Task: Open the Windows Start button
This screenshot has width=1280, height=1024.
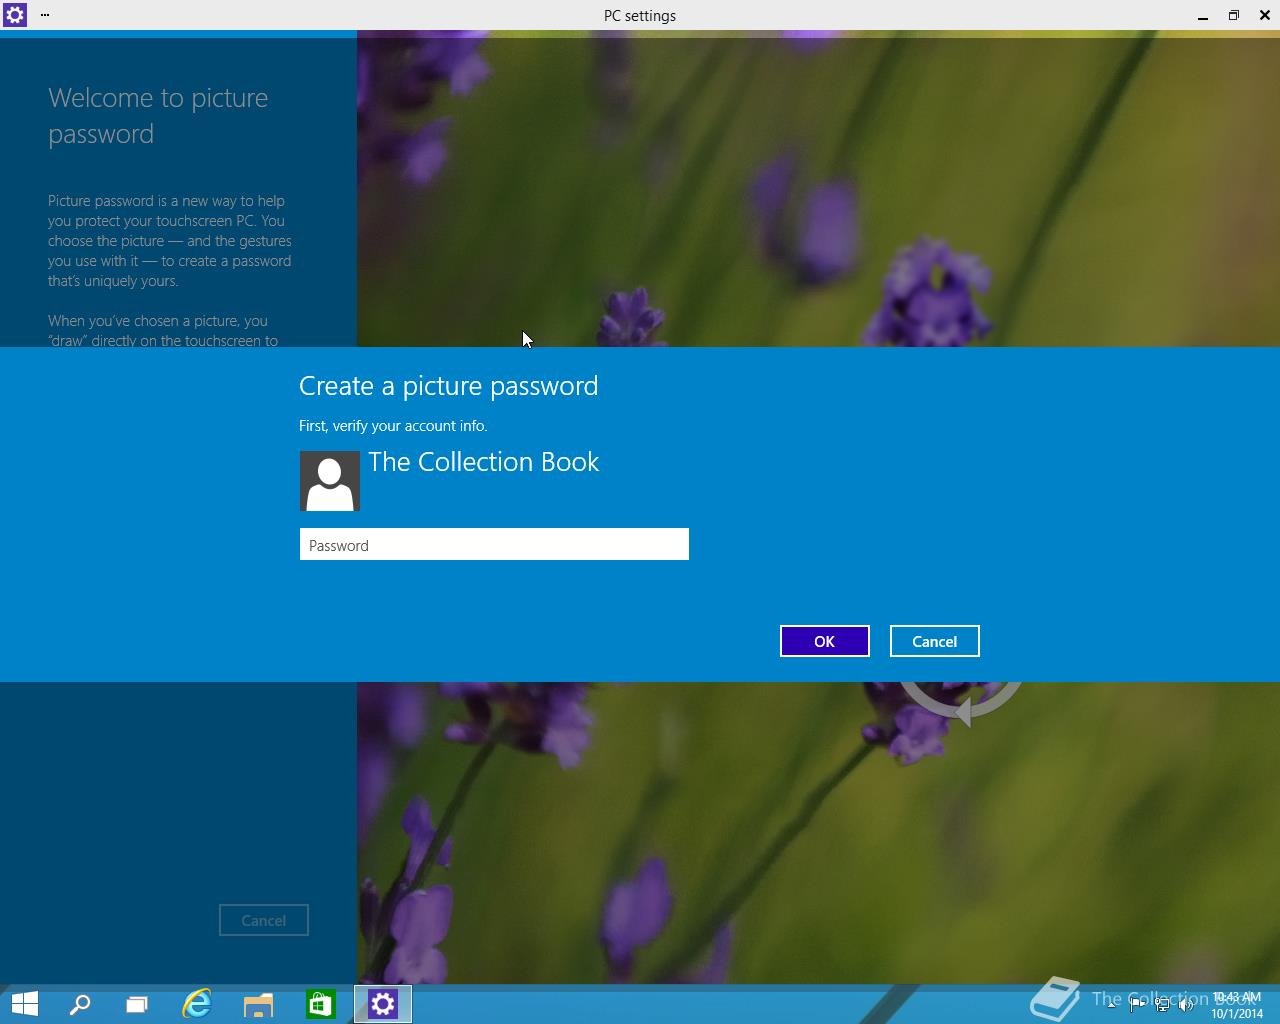Action: [x=24, y=1004]
